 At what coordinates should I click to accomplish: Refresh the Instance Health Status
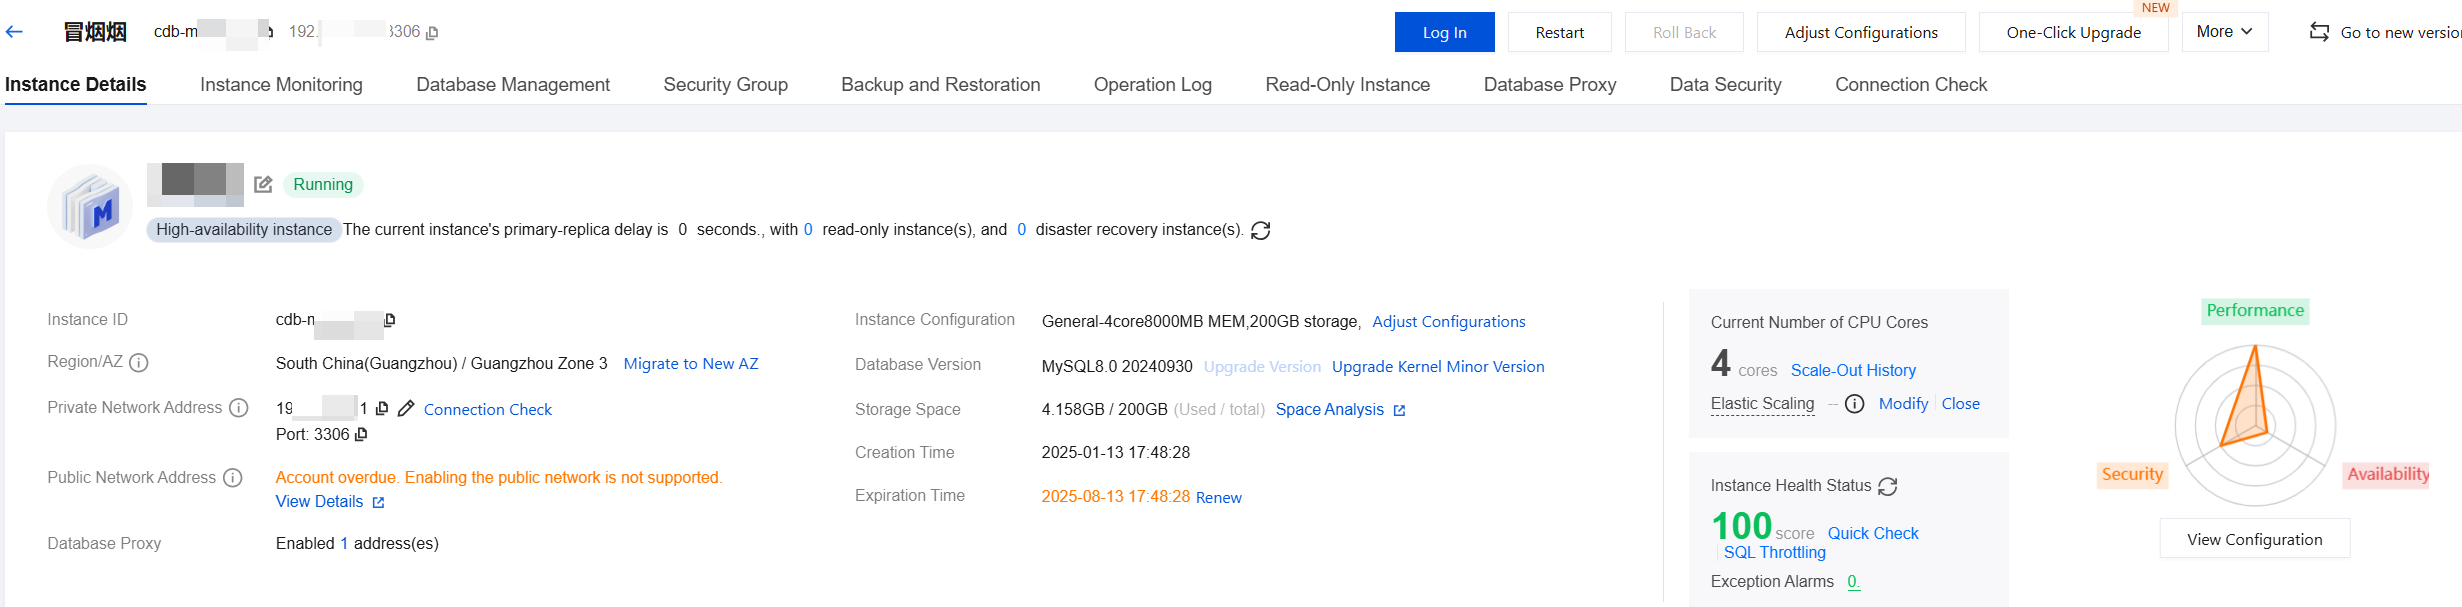tap(1888, 486)
